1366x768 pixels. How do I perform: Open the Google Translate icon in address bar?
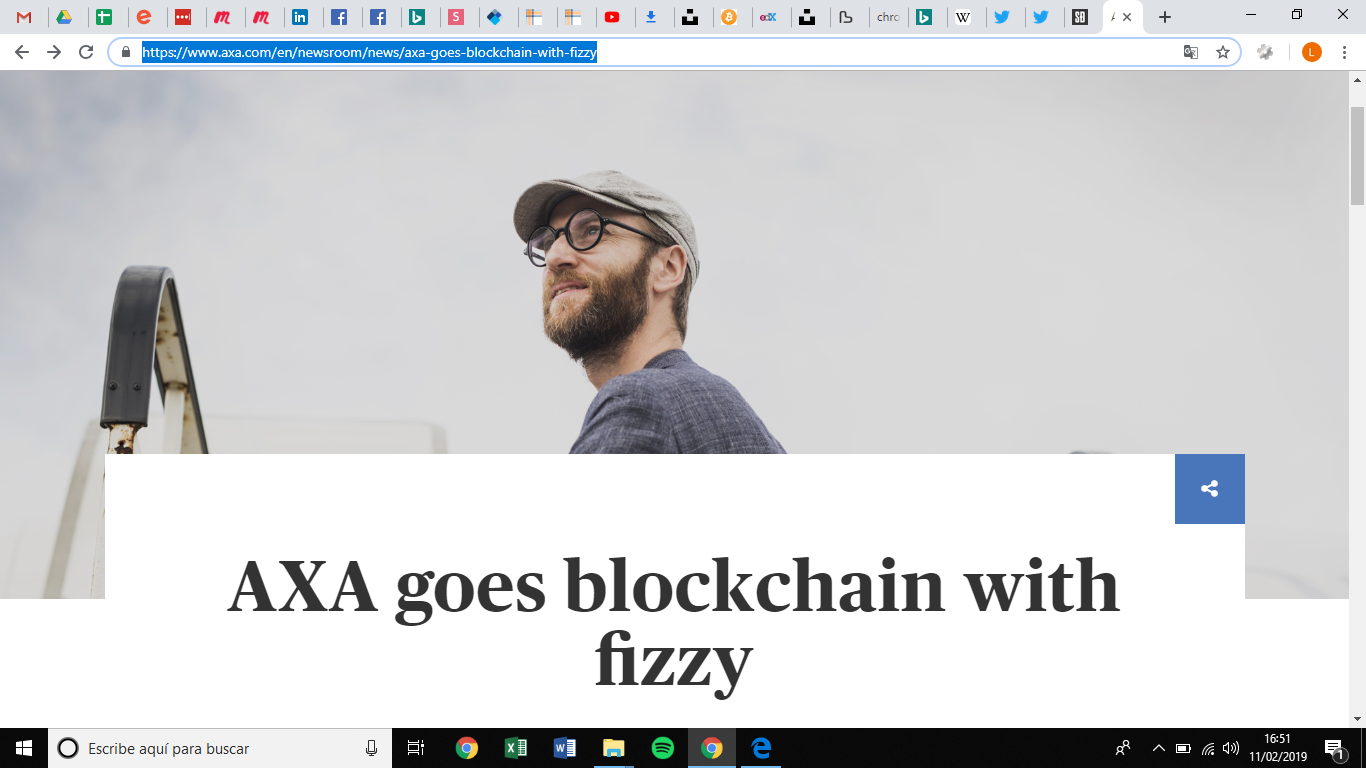(x=1191, y=52)
